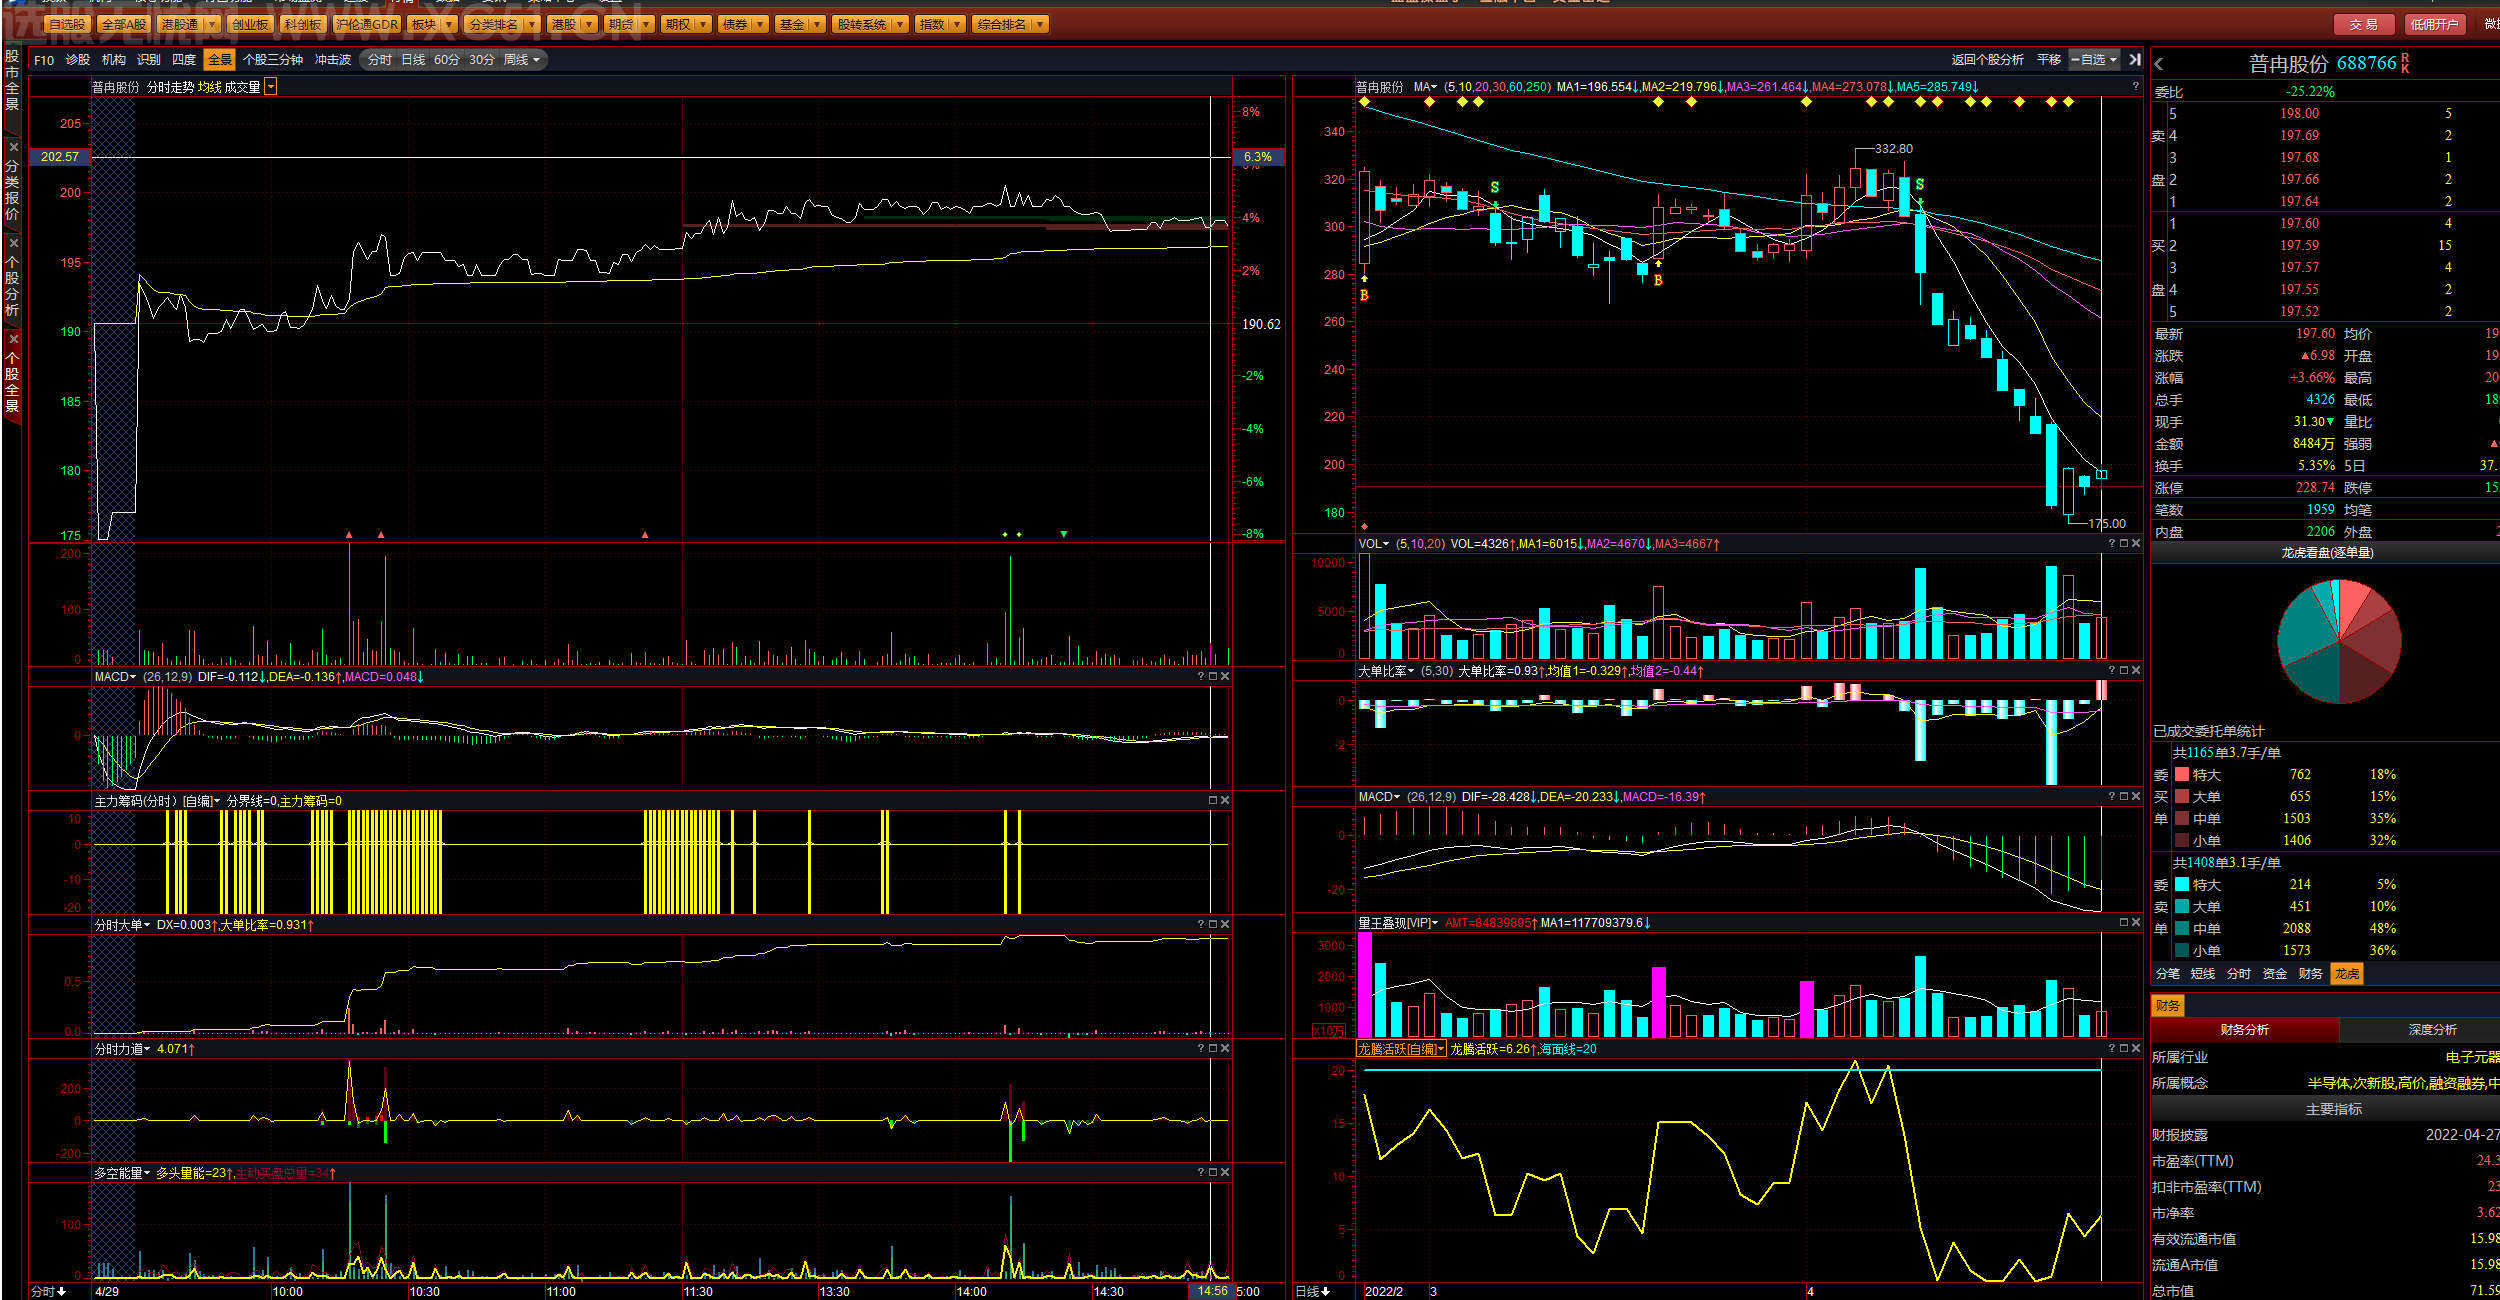The image size is (2500, 1300).
Task: Open the 周线 period dropdown
Action: (x=521, y=60)
